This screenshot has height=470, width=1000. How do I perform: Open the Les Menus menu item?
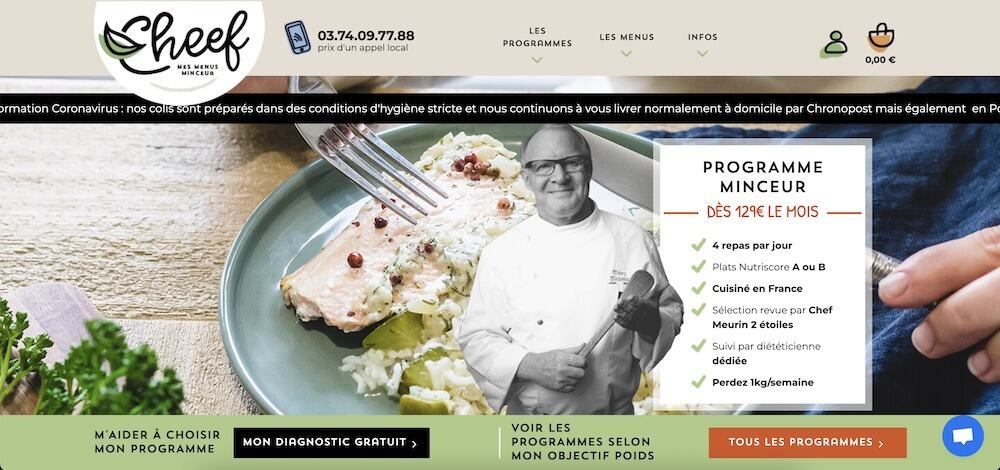coord(626,37)
